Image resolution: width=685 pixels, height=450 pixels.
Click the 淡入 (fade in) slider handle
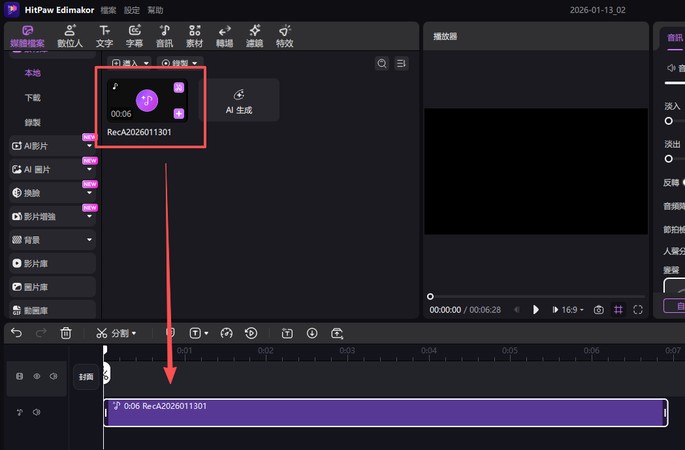click(x=668, y=120)
